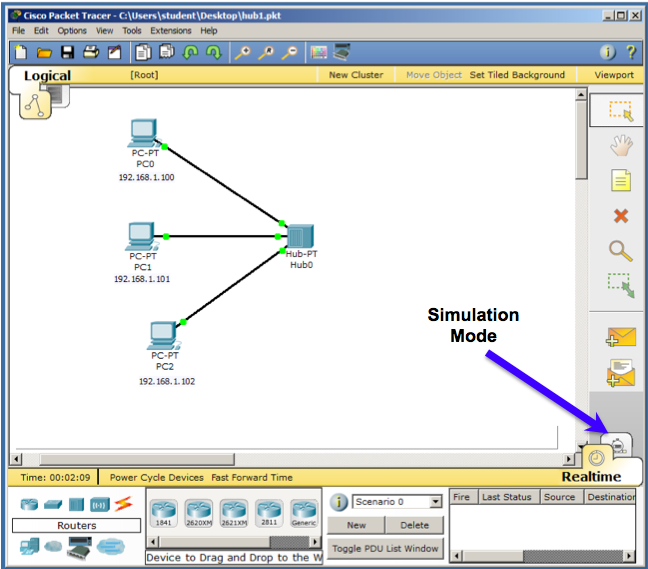Image resolution: width=648 pixels, height=569 pixels.
Task: Reset zoom with the middle magnifier icon
Action: point(266,53)
